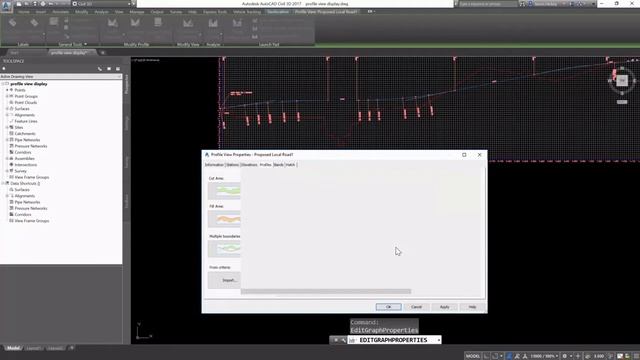This screenshot has height=360, width=640.
Task: Click the command line close icon
Action: 336,340
